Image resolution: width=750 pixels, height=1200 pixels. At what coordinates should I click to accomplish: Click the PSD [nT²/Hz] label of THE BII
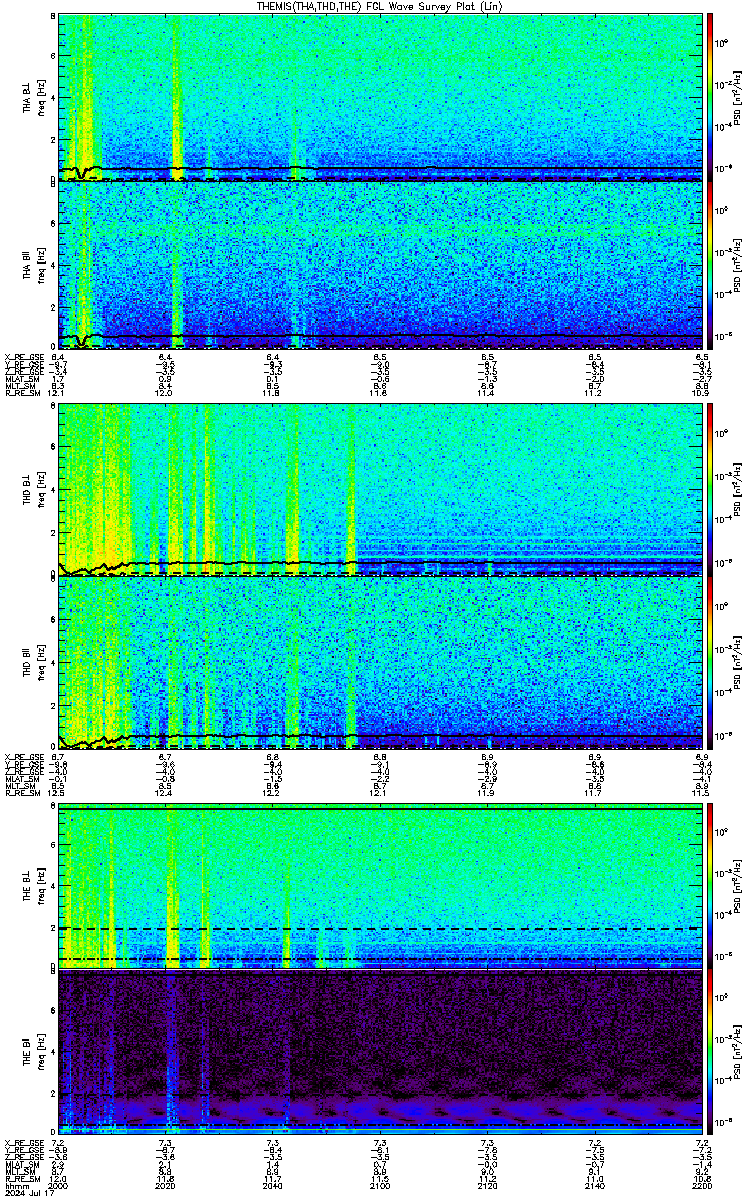(x=736, y=1053)
